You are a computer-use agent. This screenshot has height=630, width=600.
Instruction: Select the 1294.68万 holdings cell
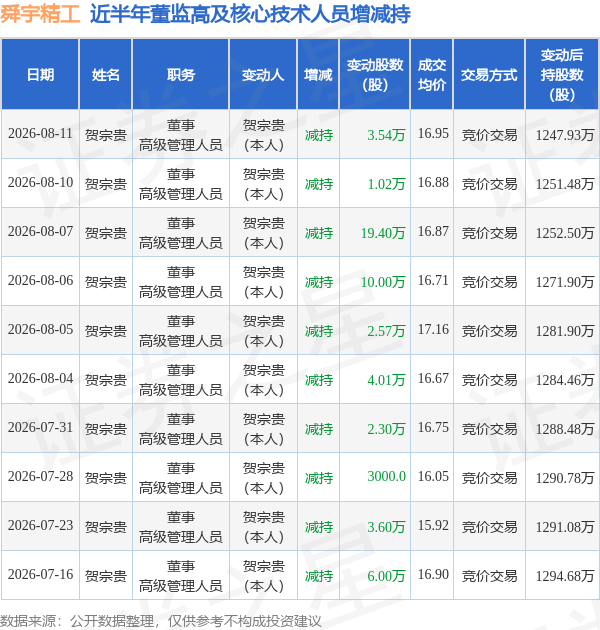pos(565,576)
